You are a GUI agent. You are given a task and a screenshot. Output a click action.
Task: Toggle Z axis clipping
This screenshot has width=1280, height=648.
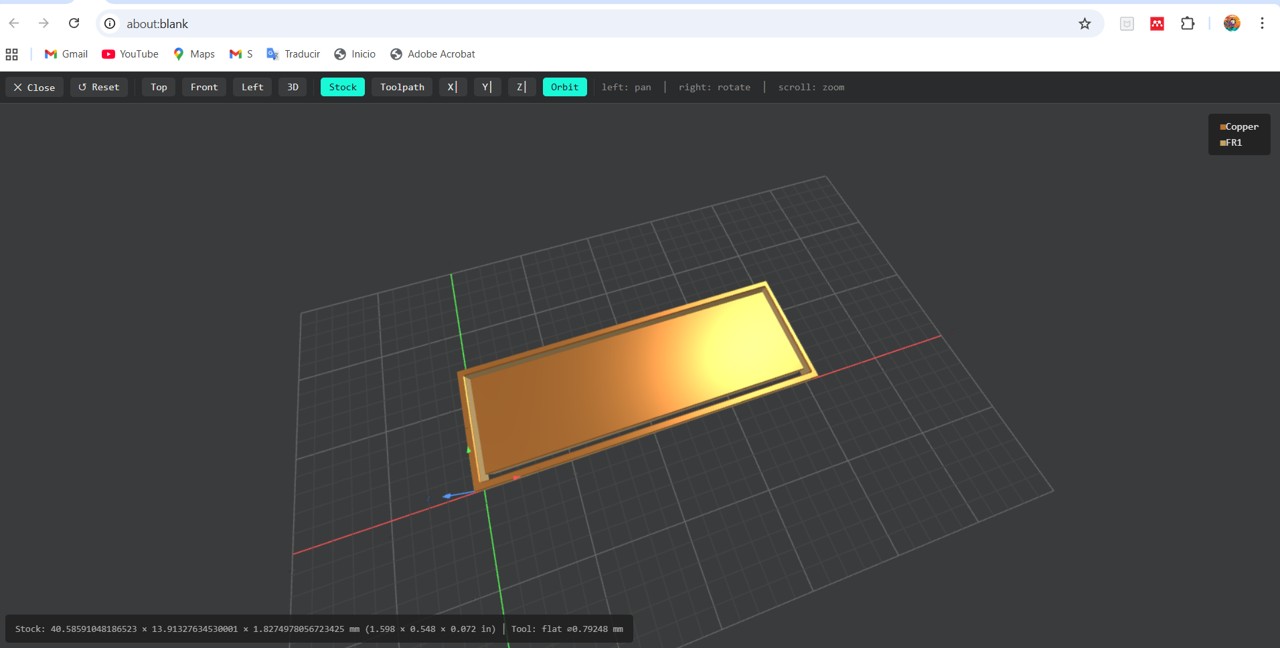521,87
